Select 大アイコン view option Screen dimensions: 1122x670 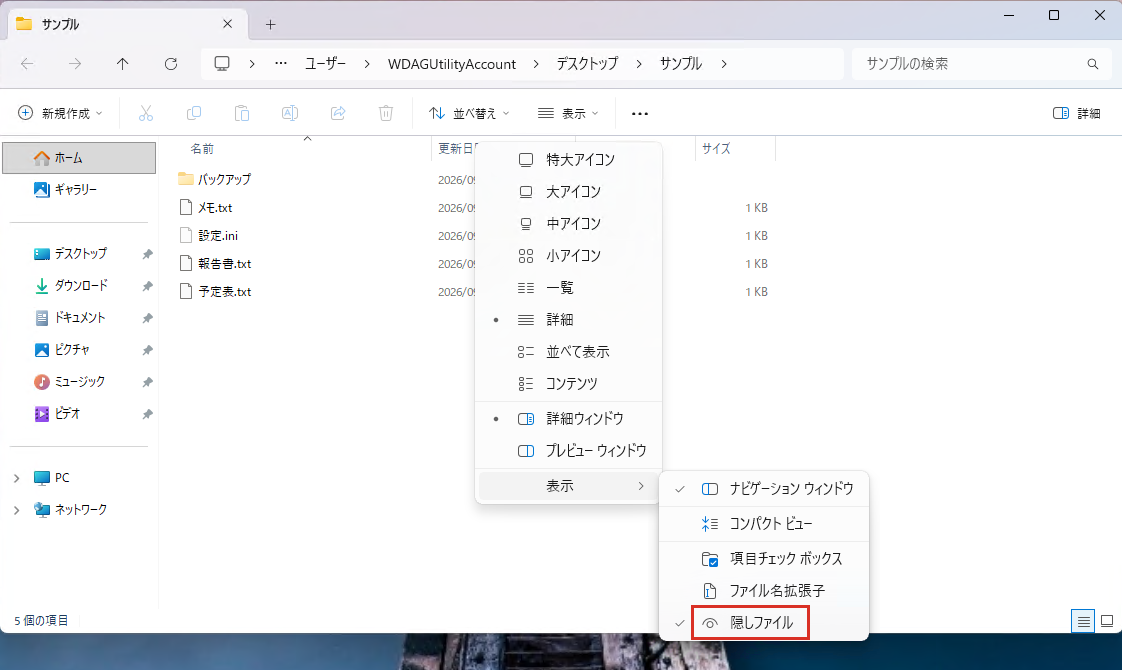click(569, 192)
